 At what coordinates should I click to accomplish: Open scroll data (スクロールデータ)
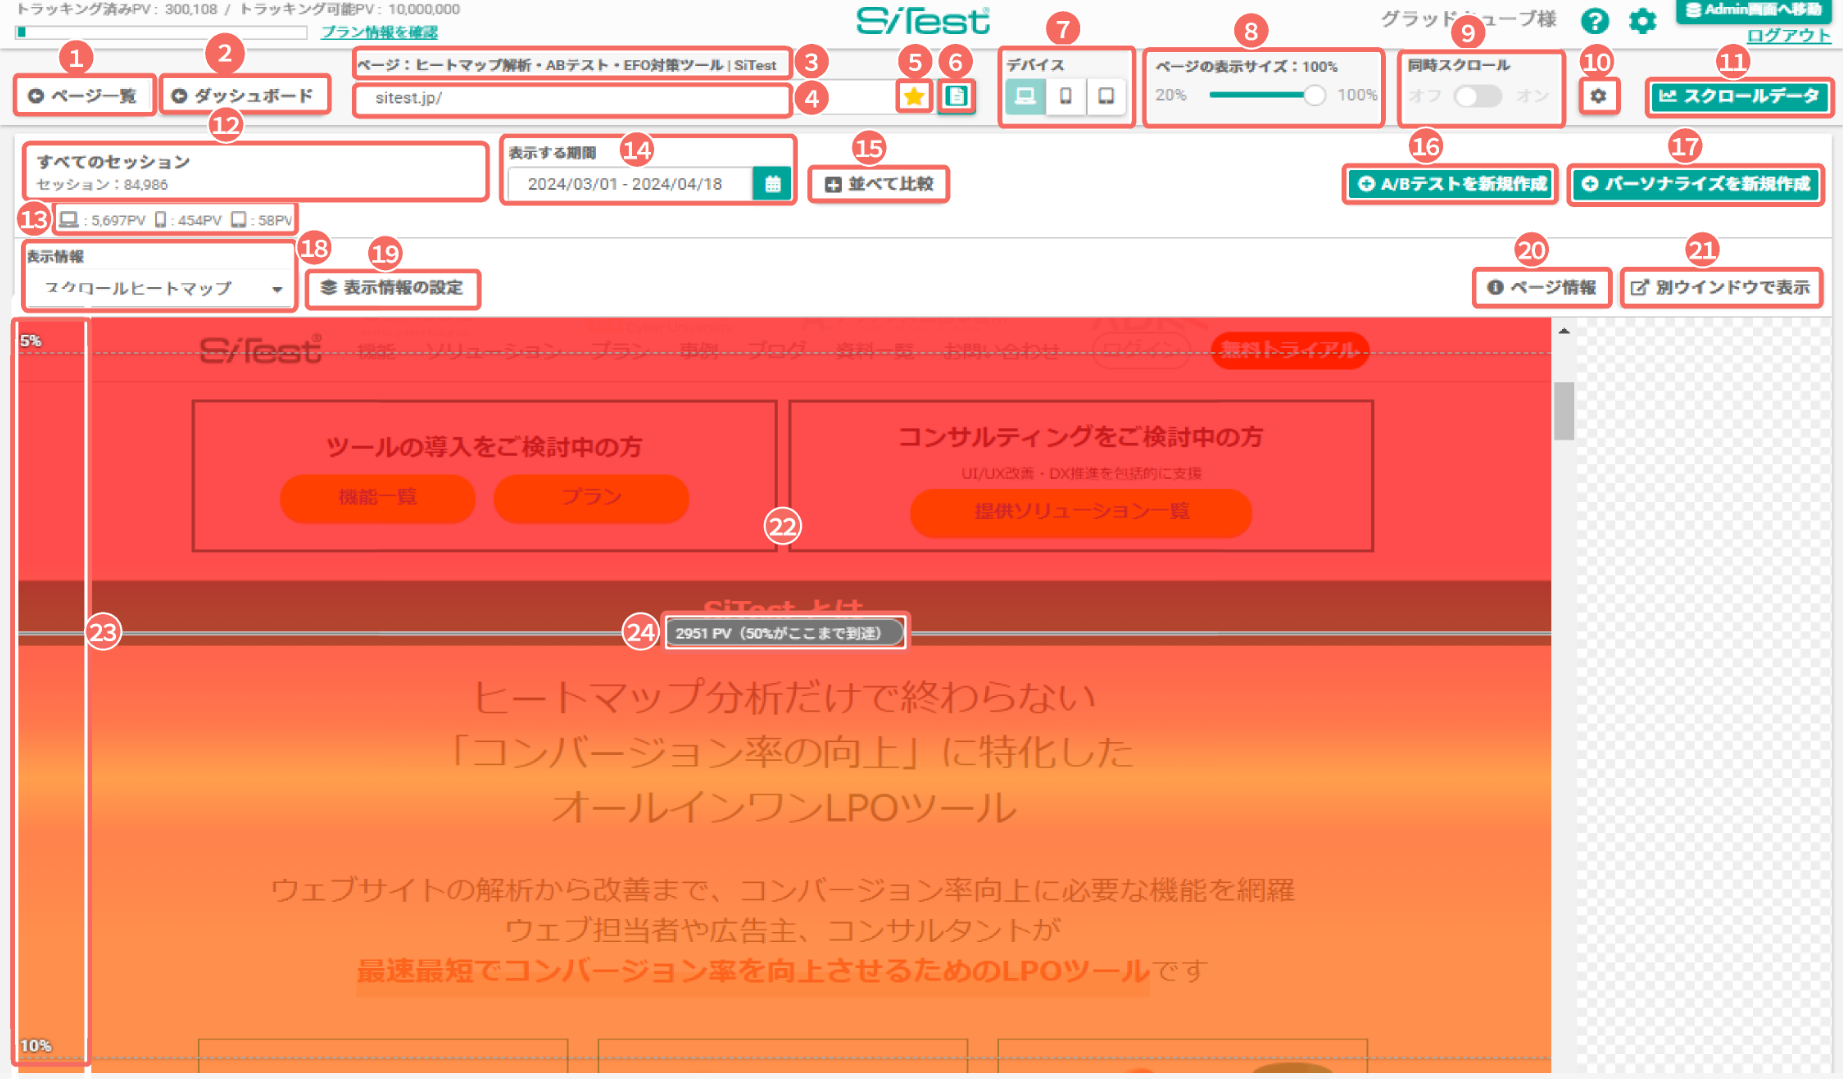(x=1739, y=96)
